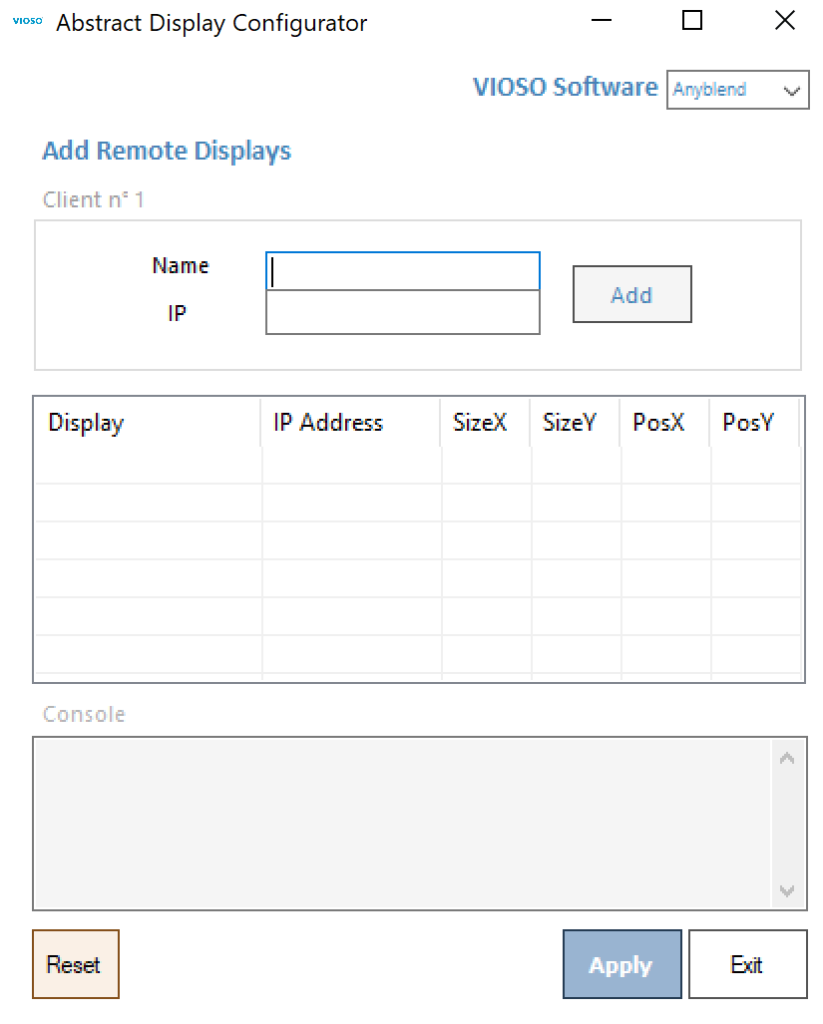Click the VIOSO Software label
The width and height of the screenshot is (823, 1024).
565,87
